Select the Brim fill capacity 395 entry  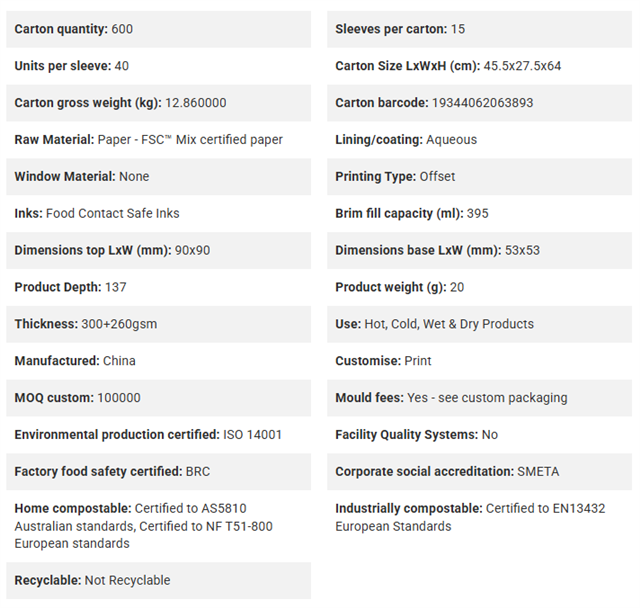(479, 213)
